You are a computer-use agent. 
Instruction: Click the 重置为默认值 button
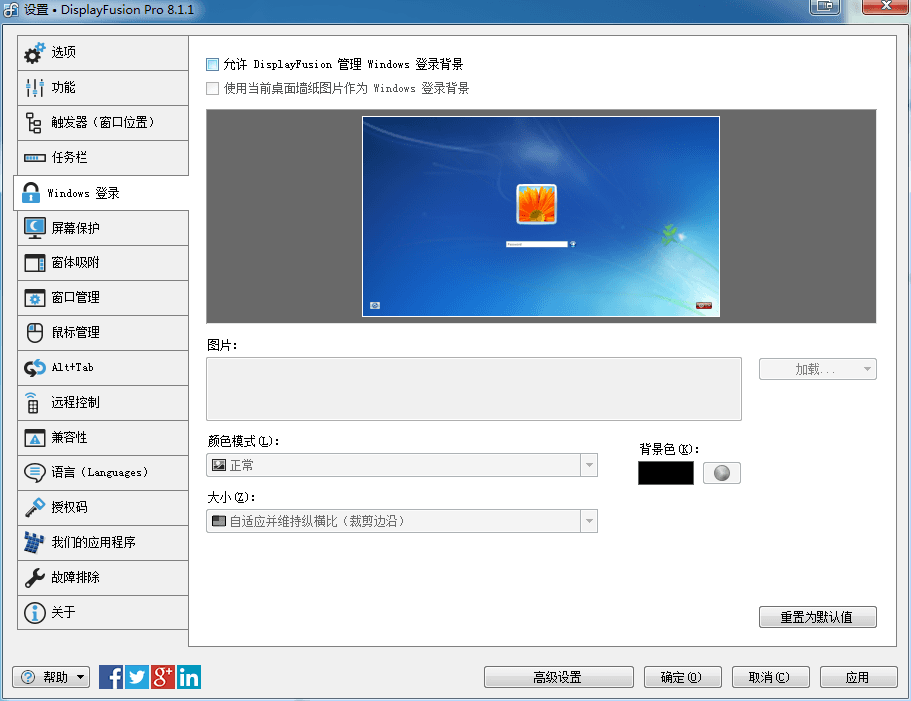pyautogui.click(x=817, y=617)
